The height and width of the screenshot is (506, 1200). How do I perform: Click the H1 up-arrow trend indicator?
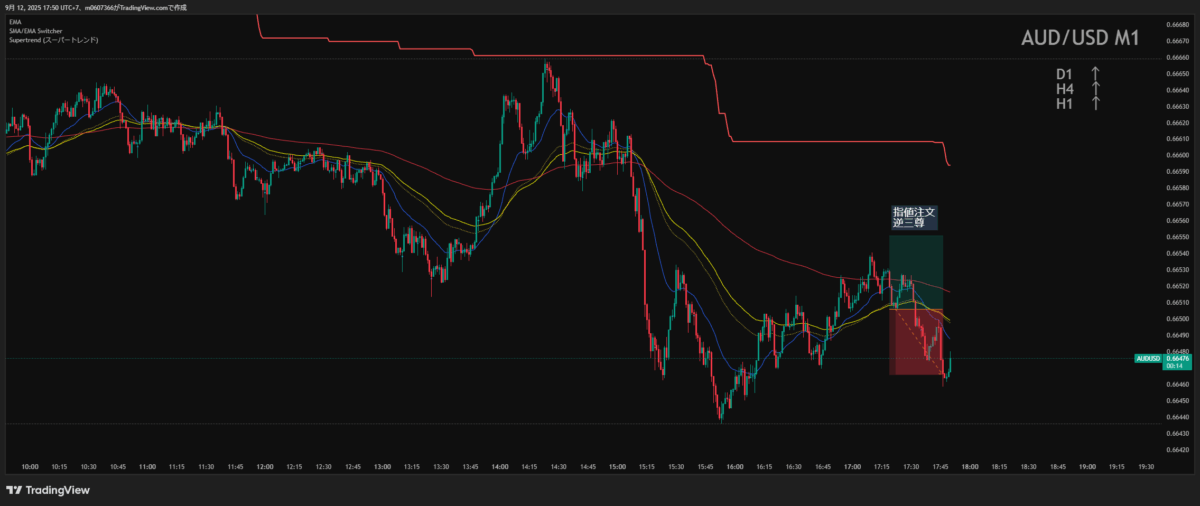point(1095,103)
